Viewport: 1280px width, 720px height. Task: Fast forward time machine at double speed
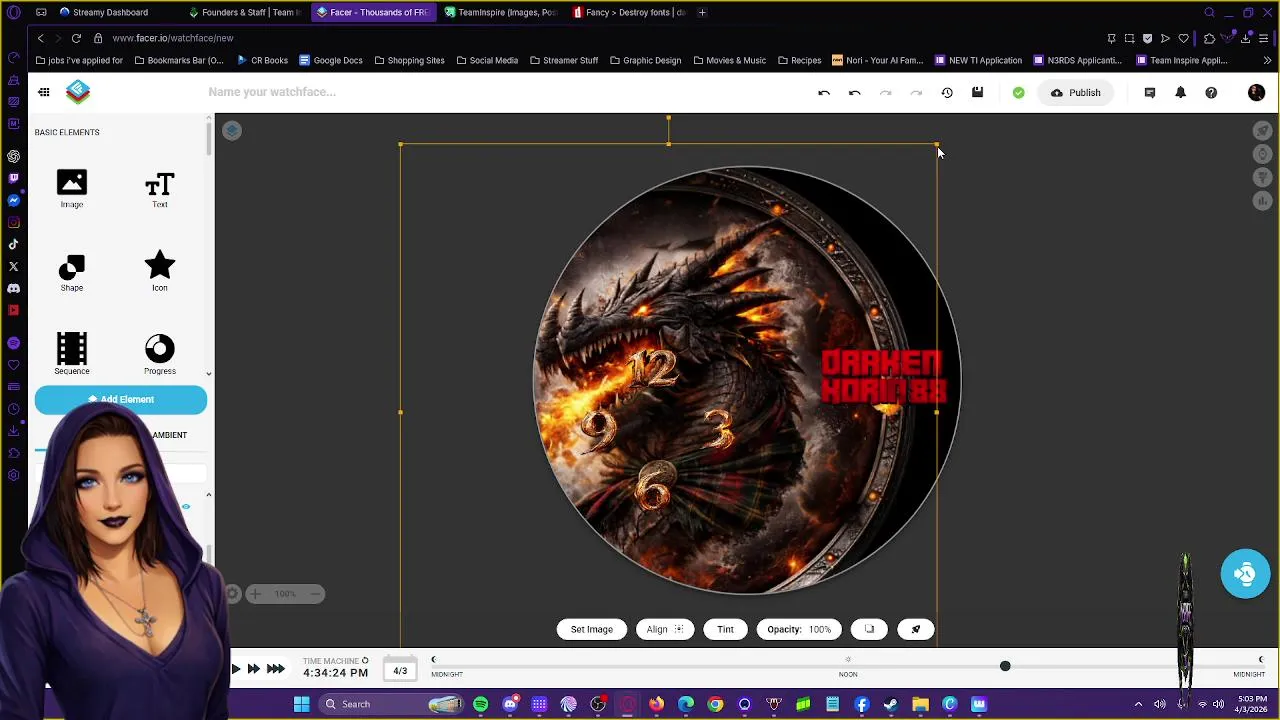coord(253,669)
